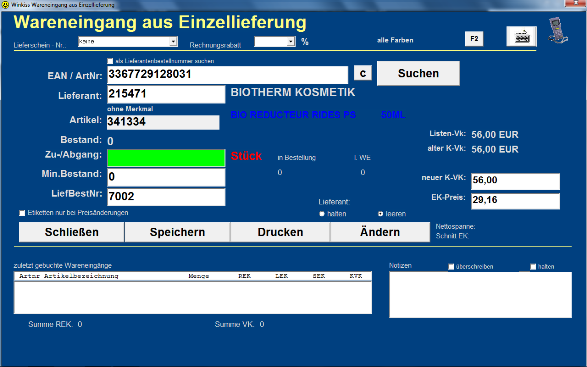Click the Artikelbezeichnung column header
Screen dimensions: 587x367
[x=81, y=276]
